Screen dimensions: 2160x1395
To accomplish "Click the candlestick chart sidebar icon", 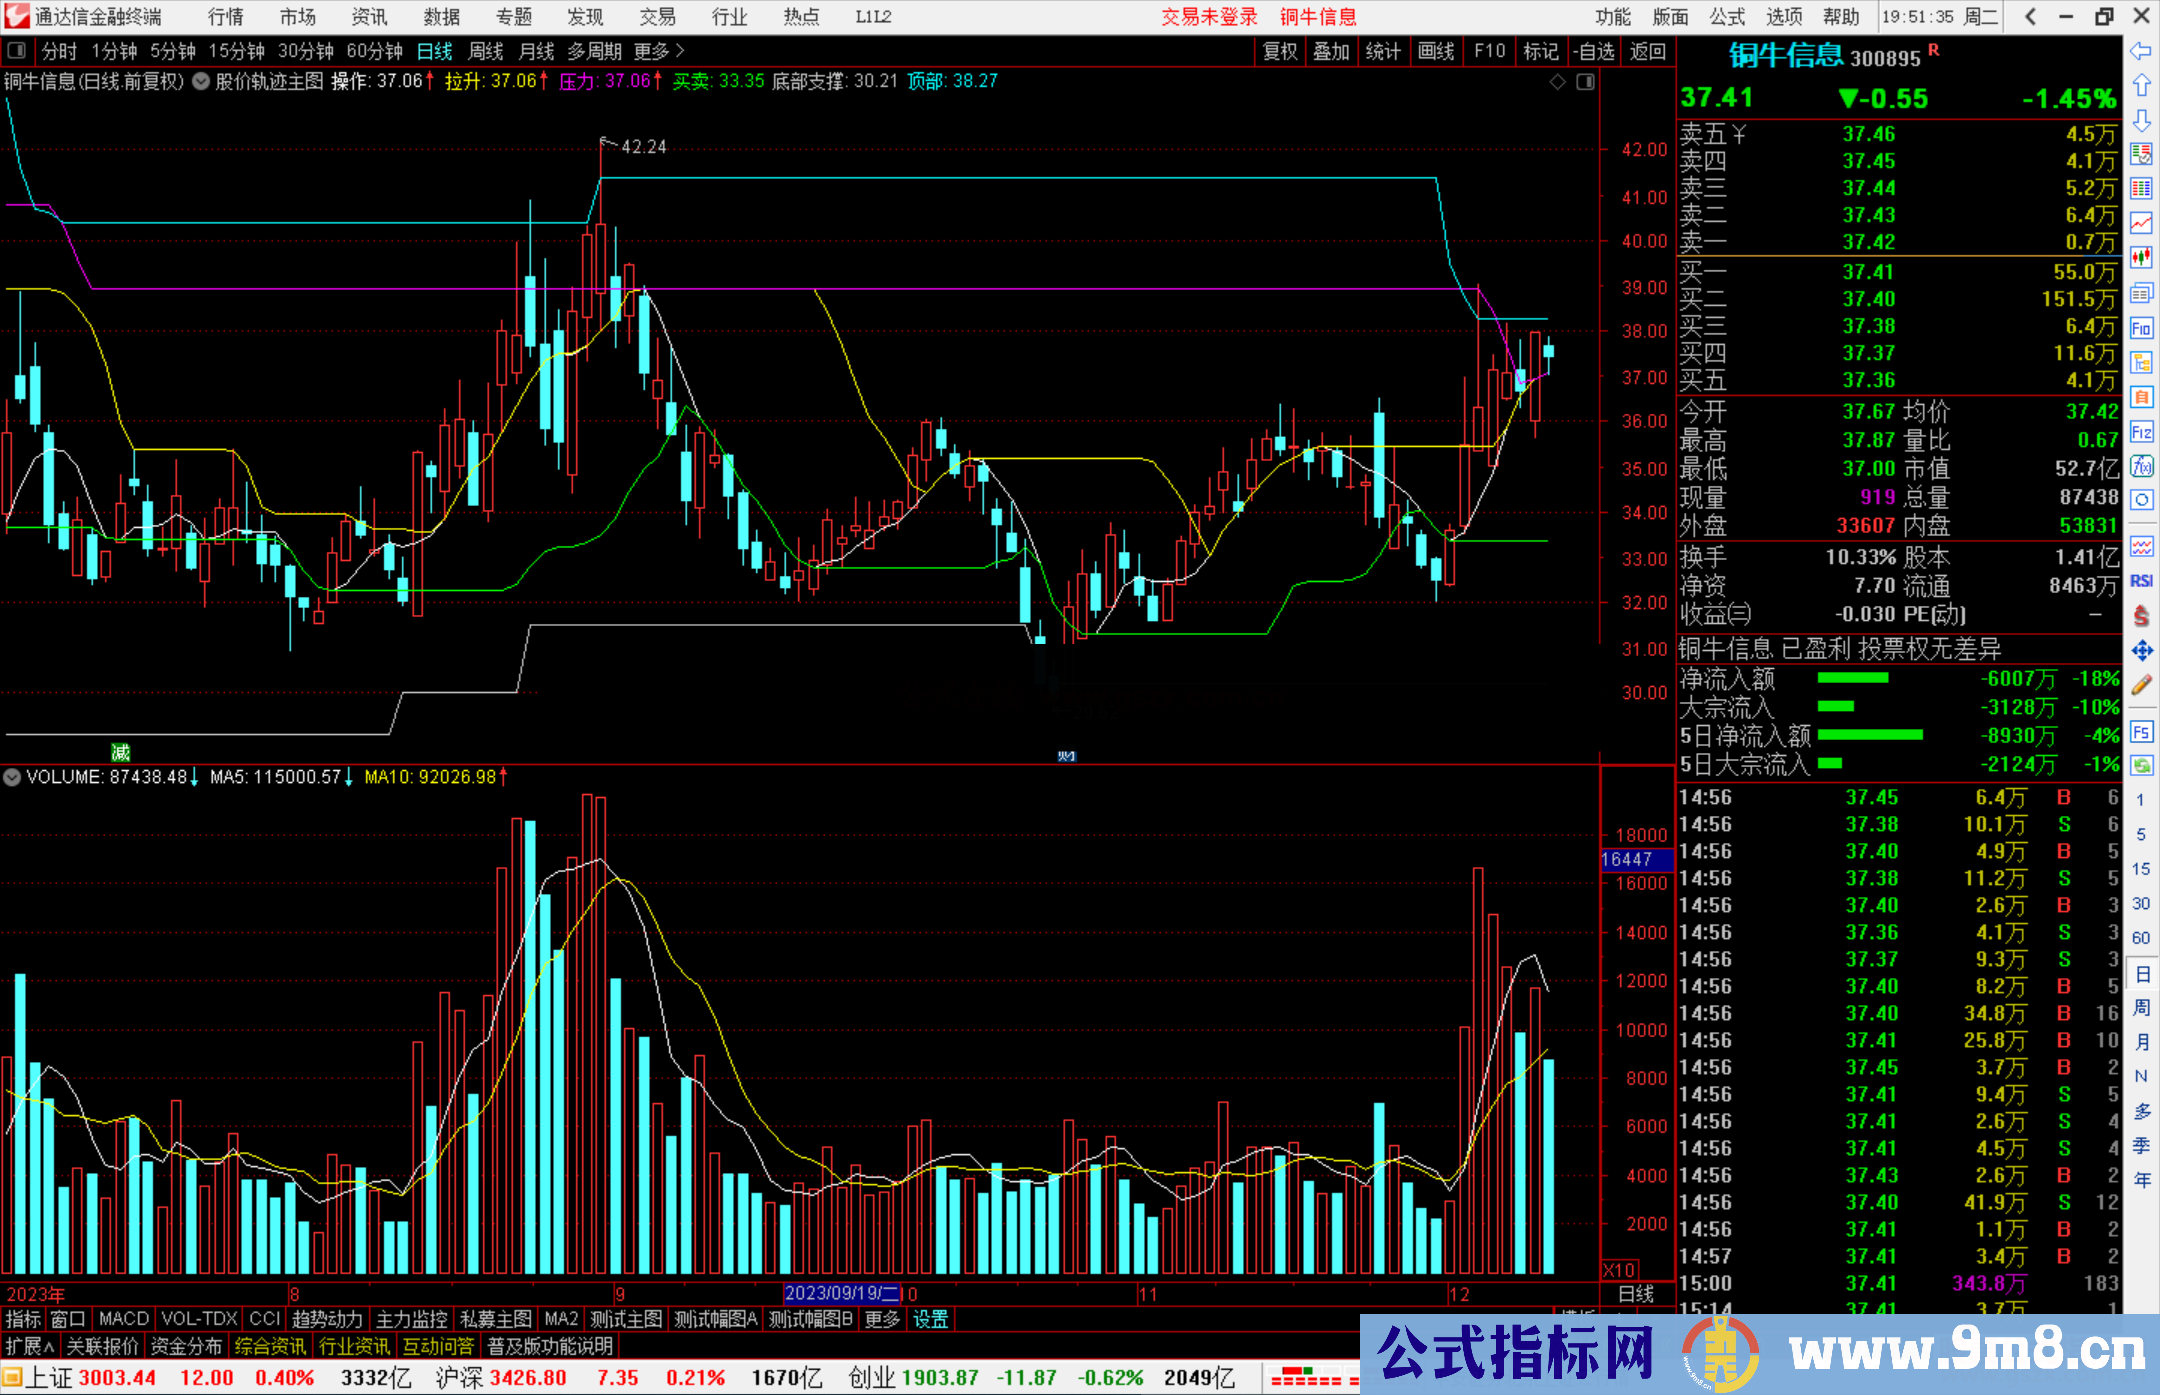I will point(2141,258).
